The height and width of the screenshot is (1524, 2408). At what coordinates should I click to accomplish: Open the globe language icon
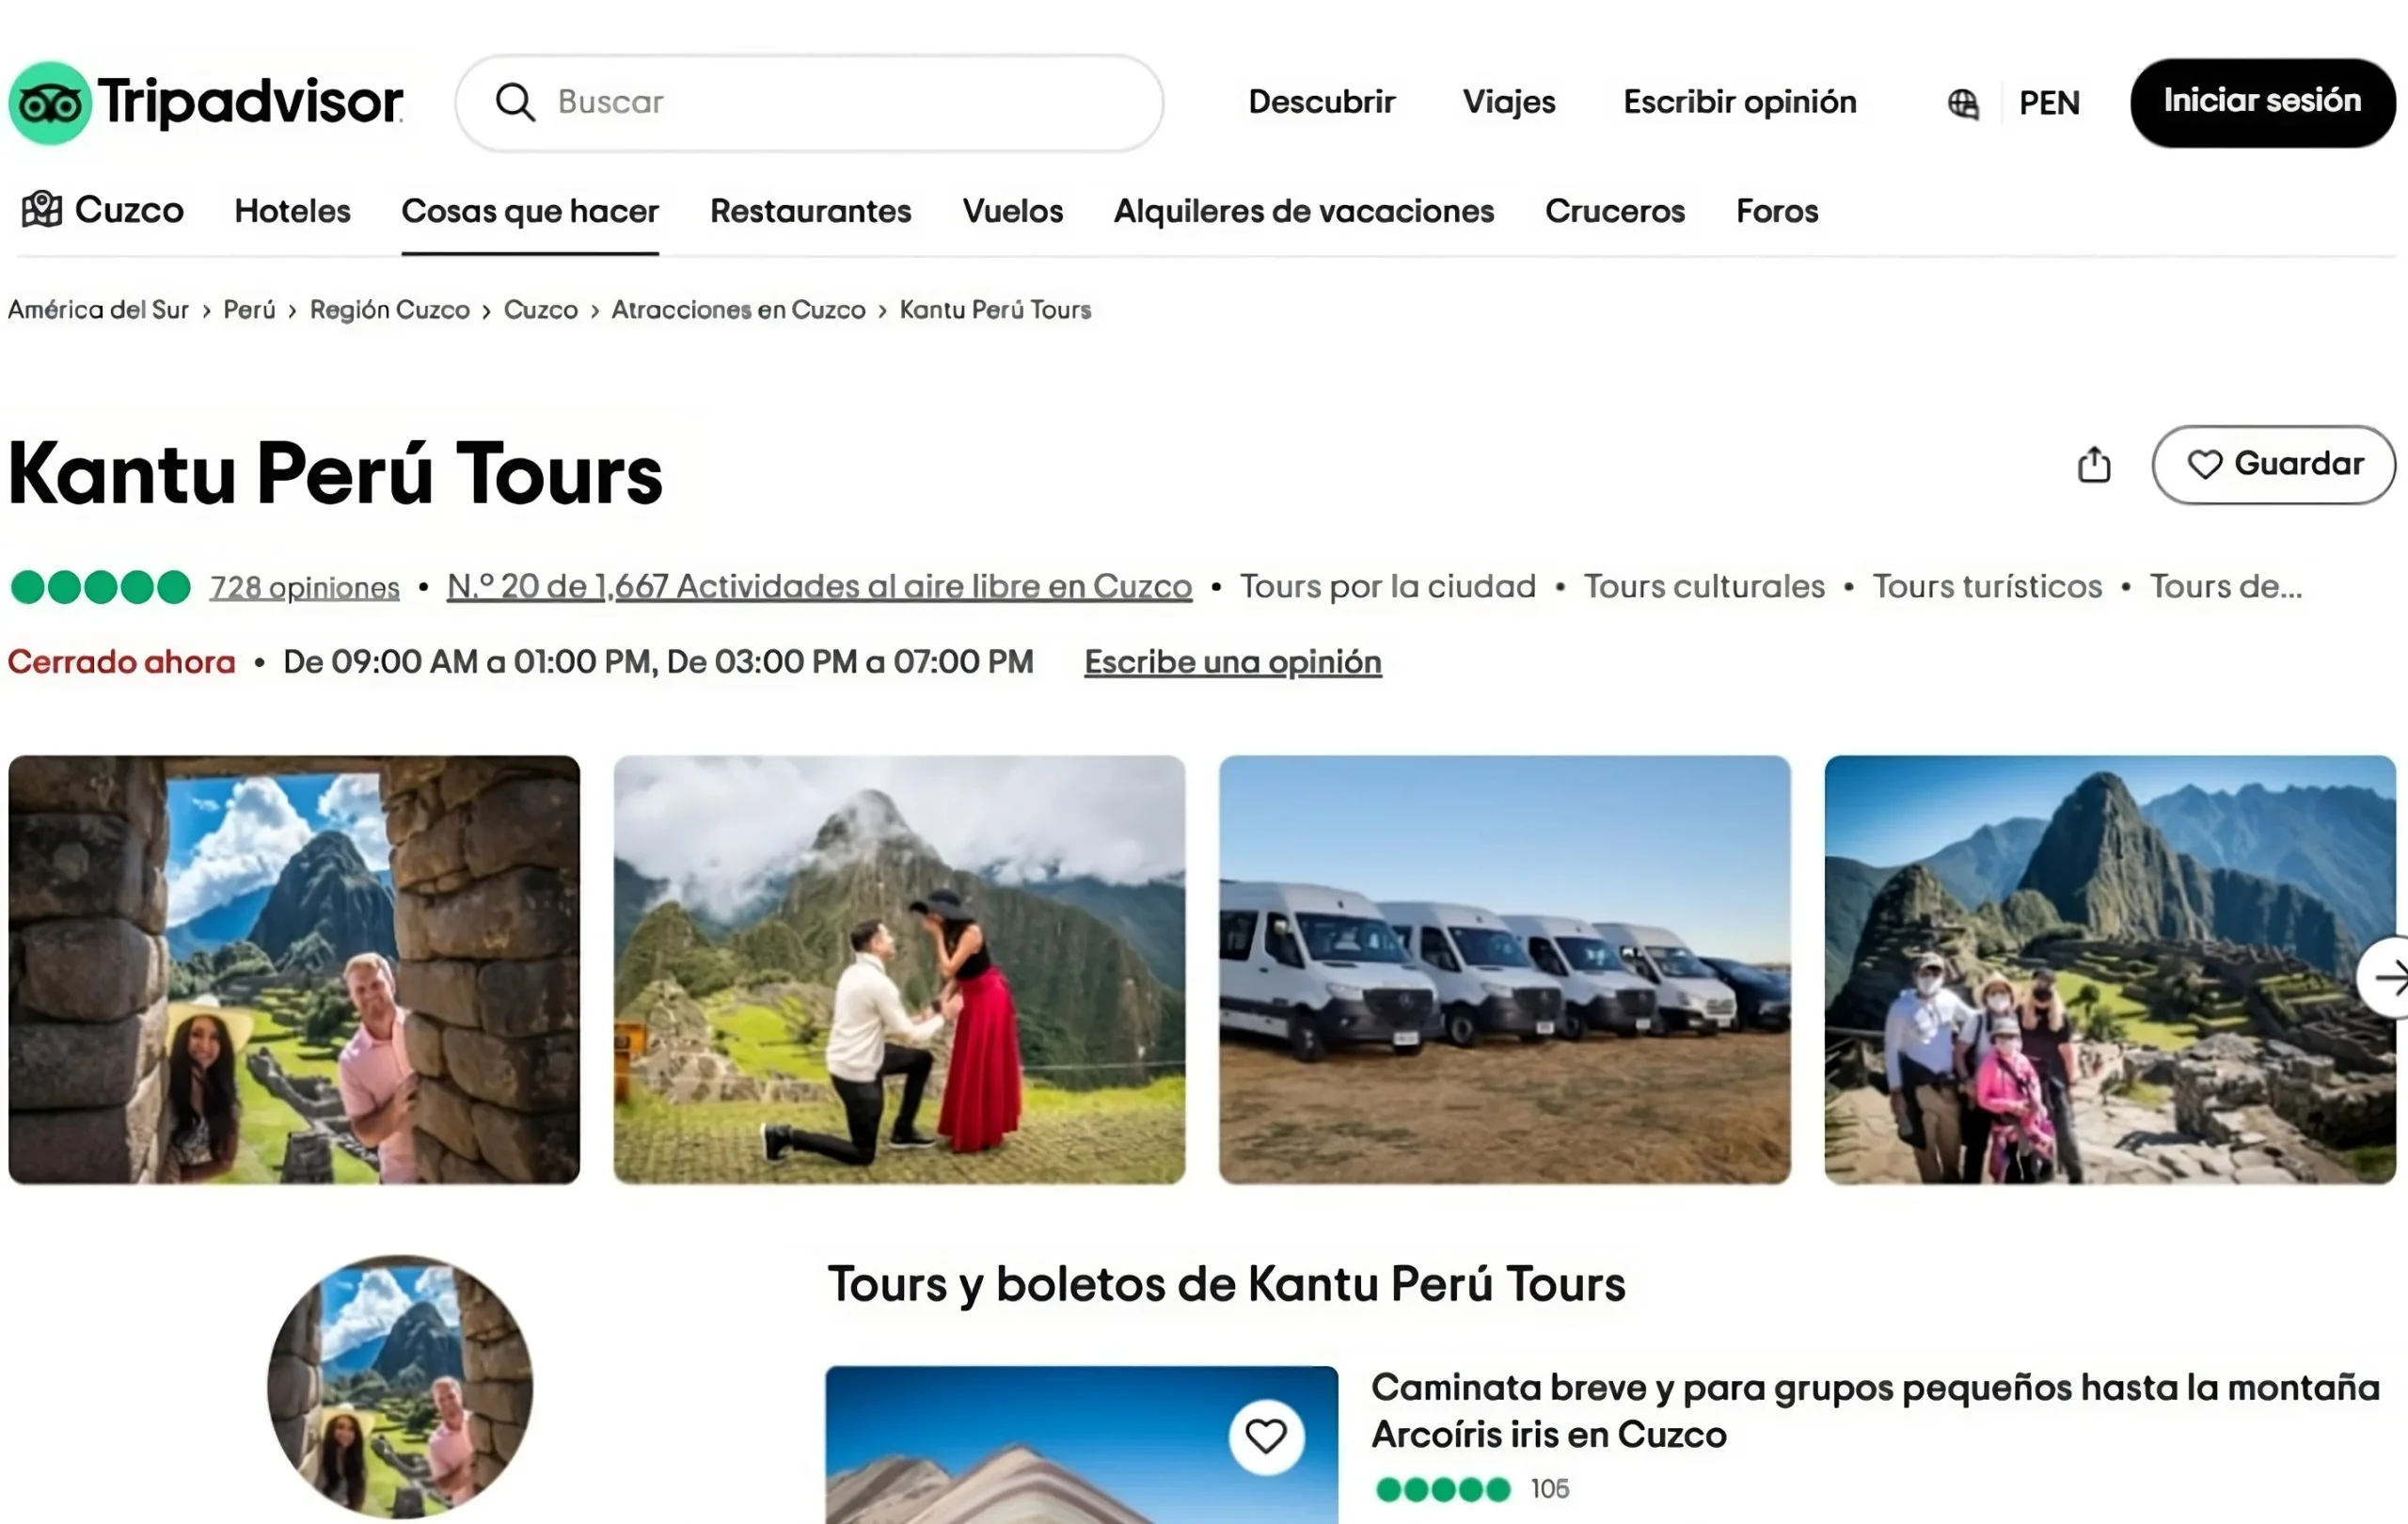pos(1963,103)
